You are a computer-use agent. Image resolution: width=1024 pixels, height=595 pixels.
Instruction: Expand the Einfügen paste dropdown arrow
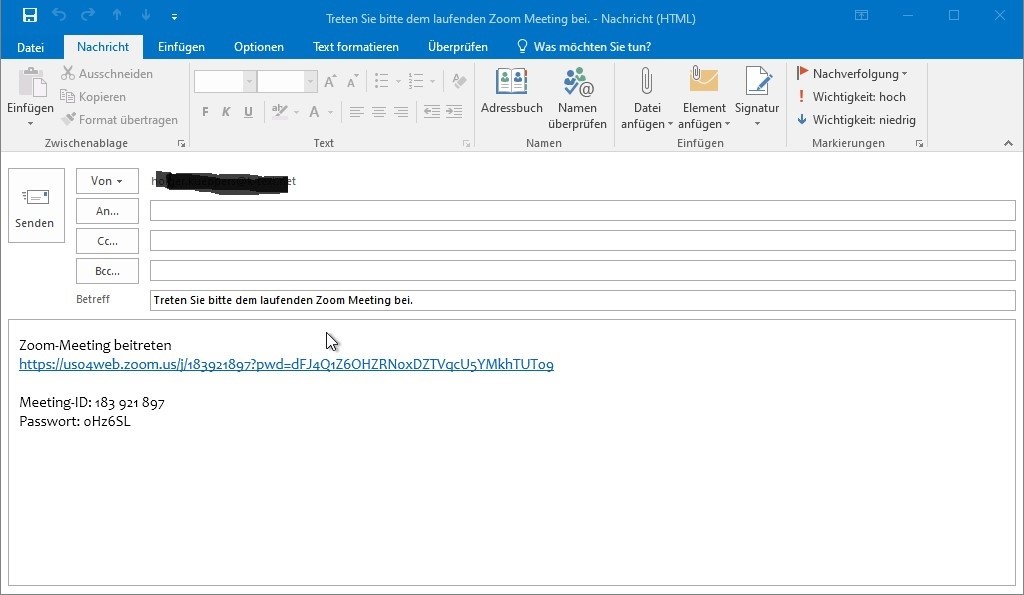(30, 123)
